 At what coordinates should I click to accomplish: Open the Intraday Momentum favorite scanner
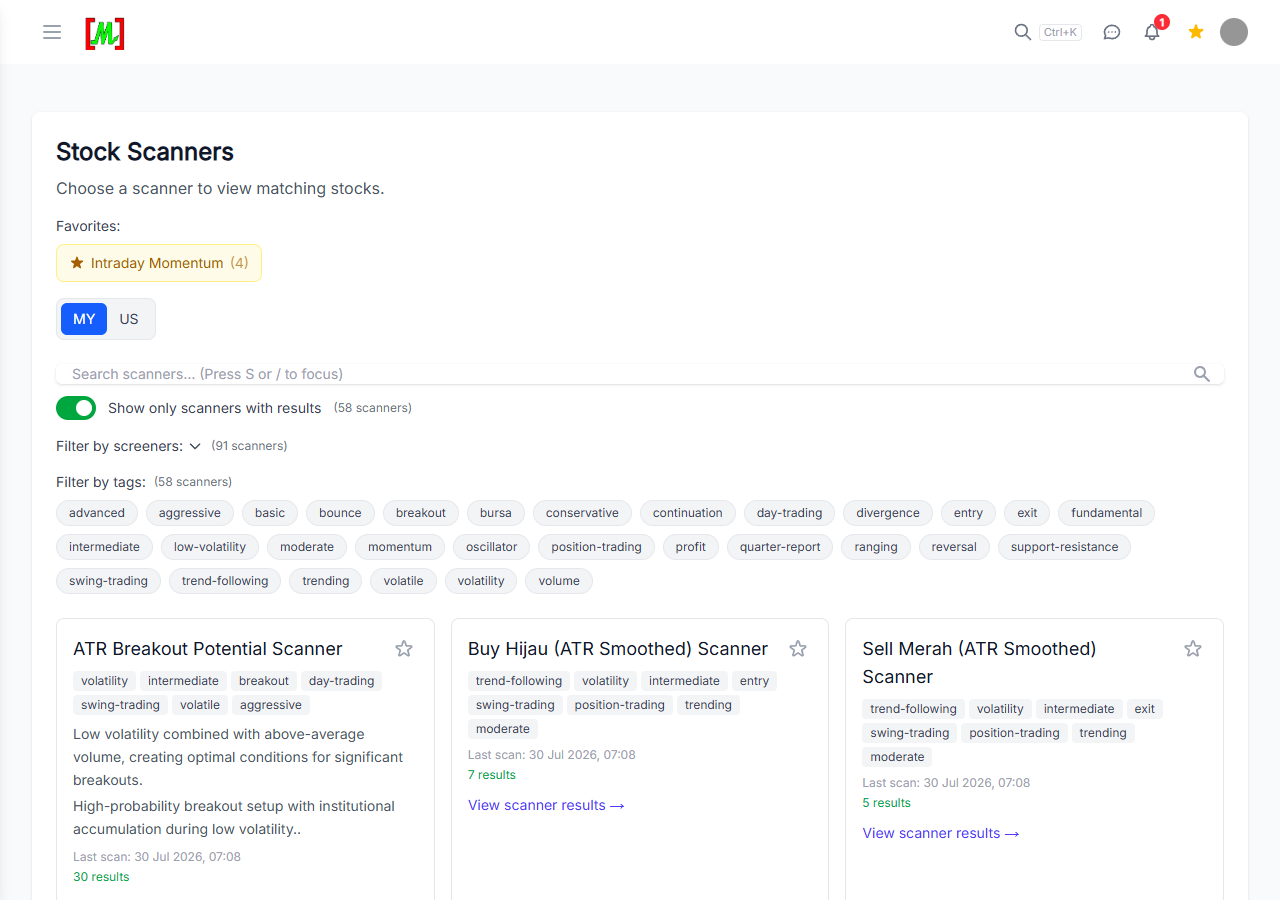(x=159, y=263)
